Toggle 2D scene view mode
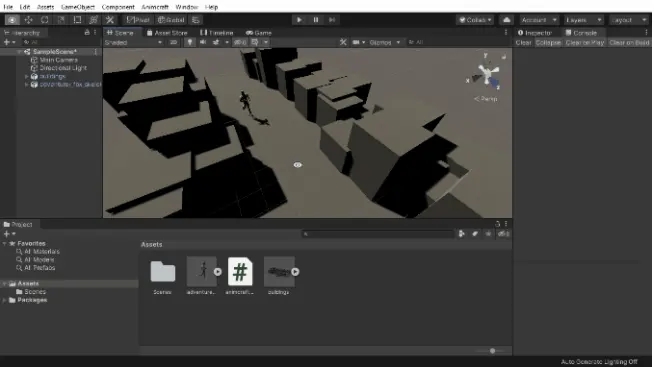 point(174,42)
